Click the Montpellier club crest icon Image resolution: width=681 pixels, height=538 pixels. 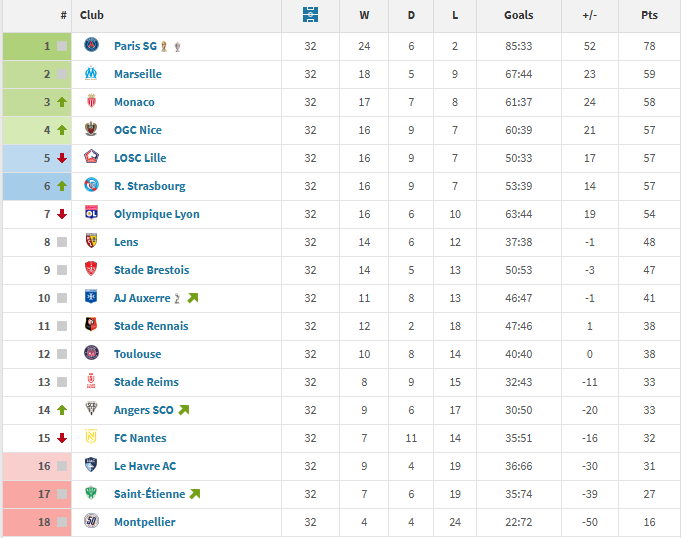click(92, 522)
